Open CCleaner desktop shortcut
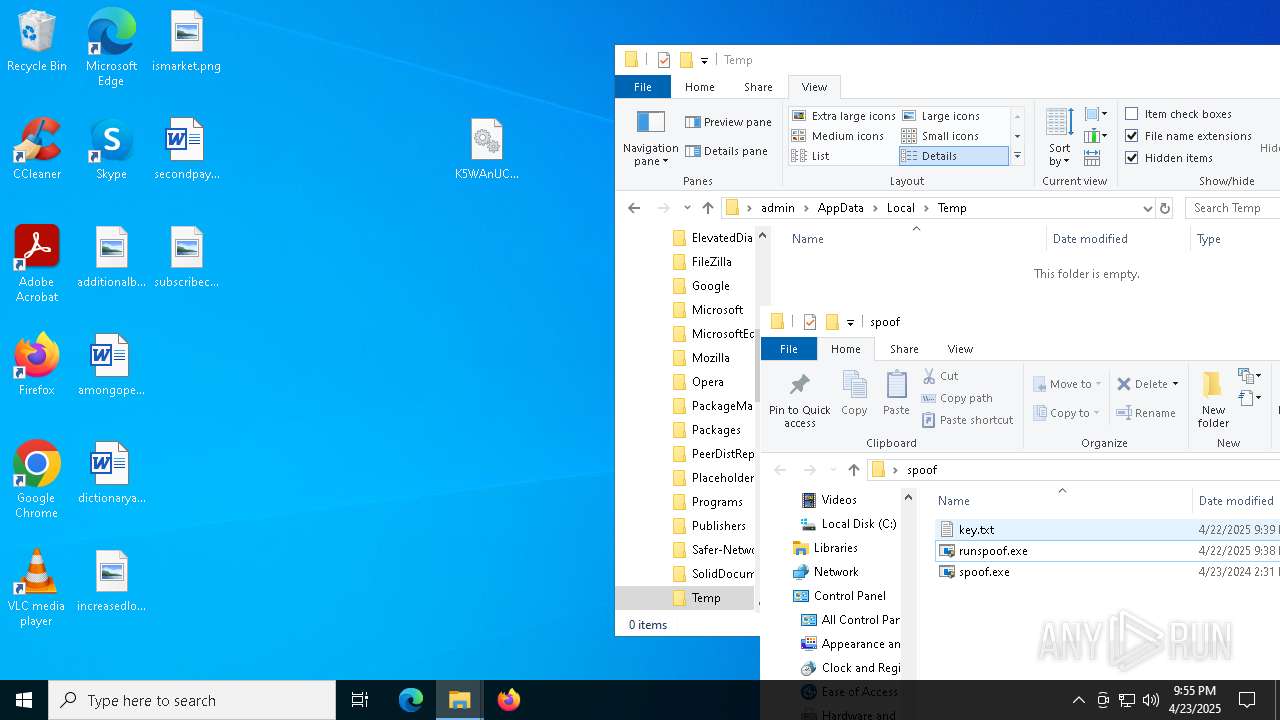The image size is (1280, 720). tap(37, 150)
